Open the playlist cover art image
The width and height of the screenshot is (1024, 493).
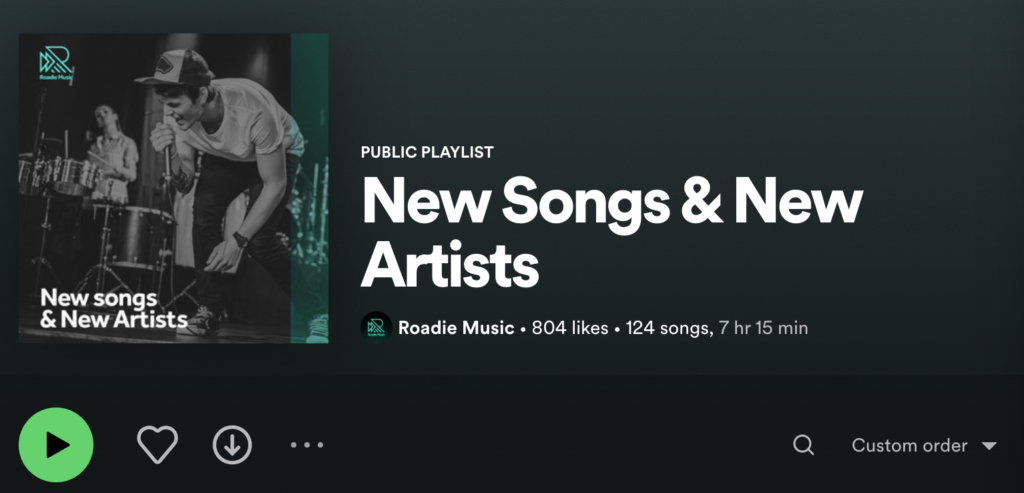173,188
